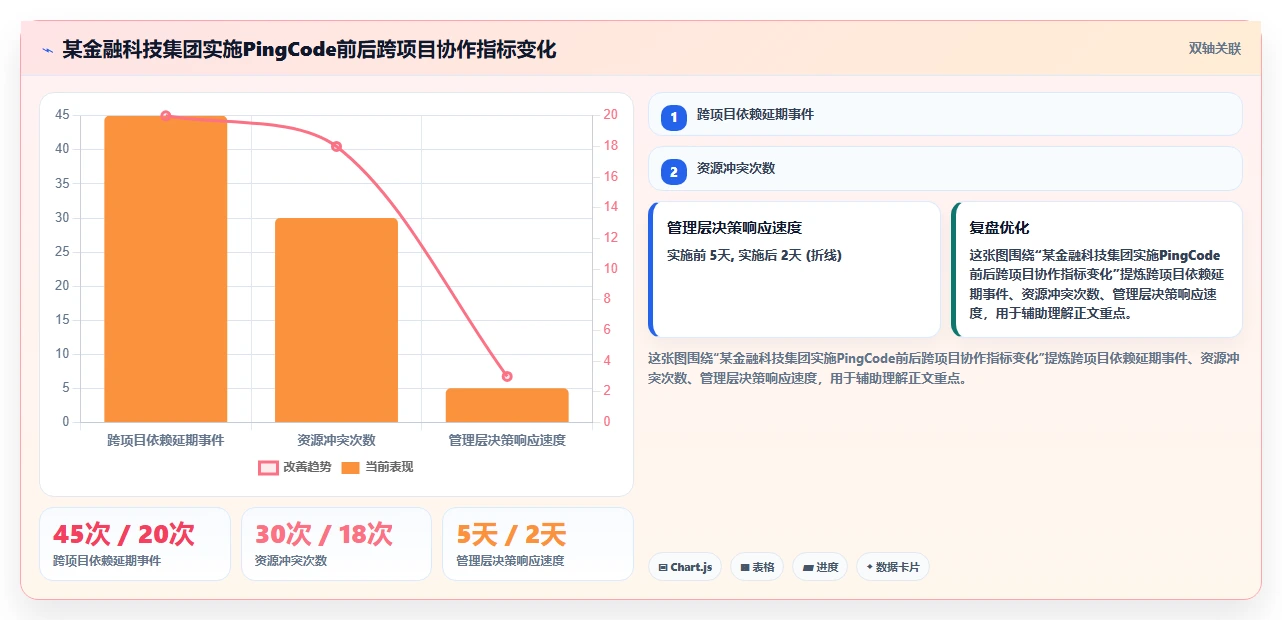Click the 5天 / 2天 stat card
The image size is (1282, 620).
(x=538, y=544)
